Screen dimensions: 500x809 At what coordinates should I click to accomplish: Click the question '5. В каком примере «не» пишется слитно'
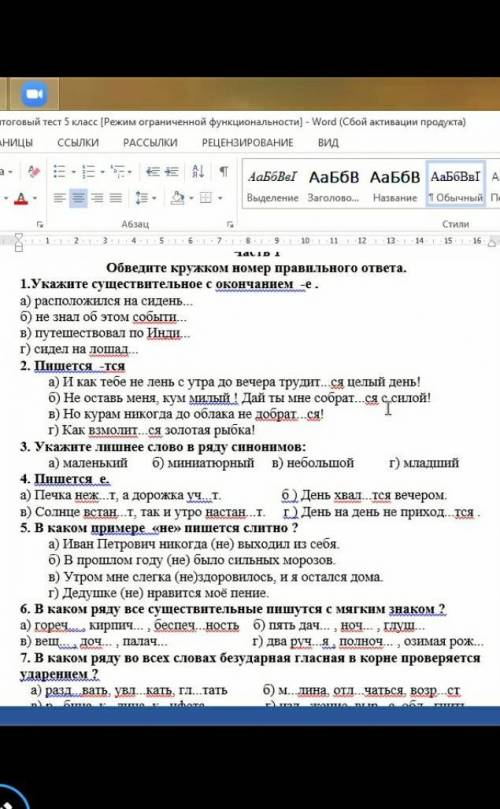pyautogui.click(x=159, y=528)
